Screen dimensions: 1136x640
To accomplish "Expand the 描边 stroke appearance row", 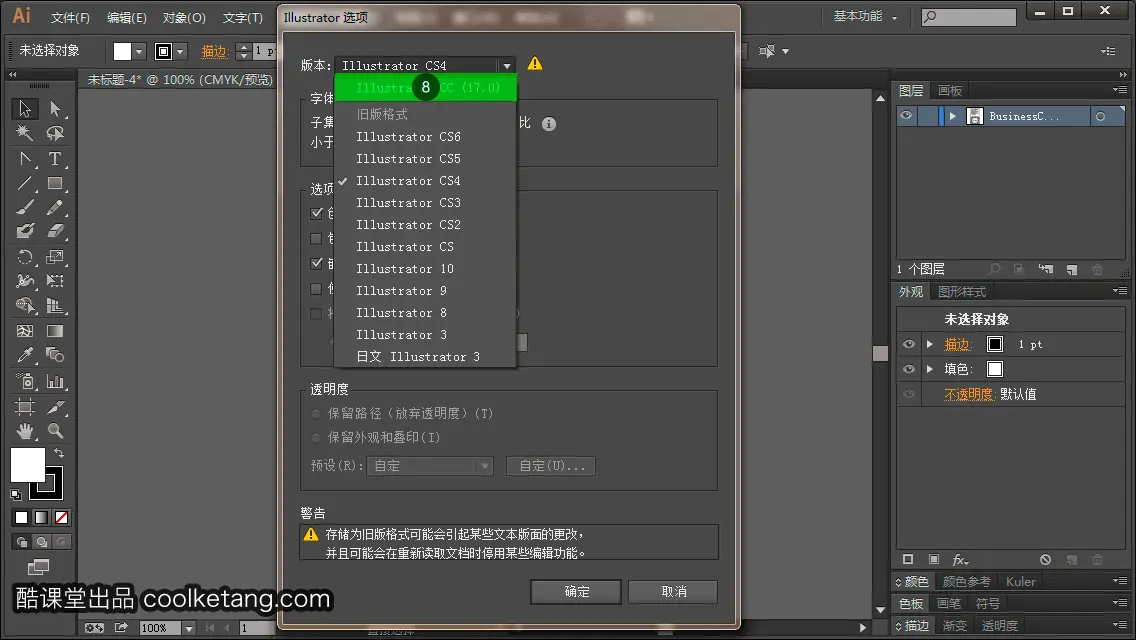I will pyautogui.click(x=930, y=344).
